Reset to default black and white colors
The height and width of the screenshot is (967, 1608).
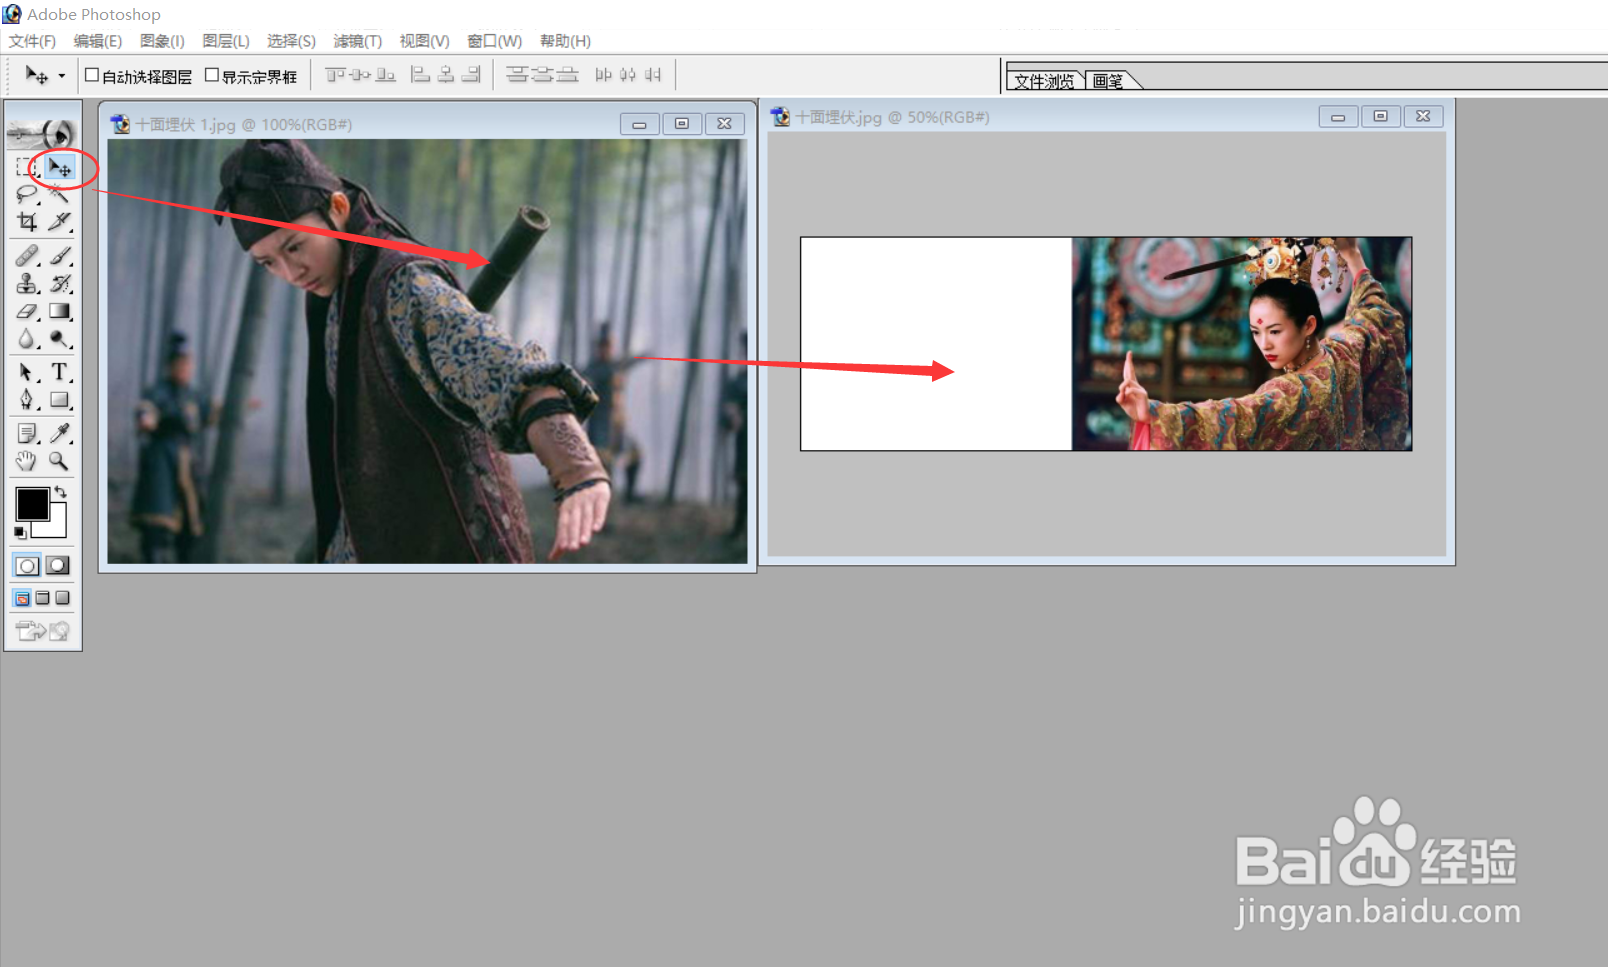coord(20,533)
